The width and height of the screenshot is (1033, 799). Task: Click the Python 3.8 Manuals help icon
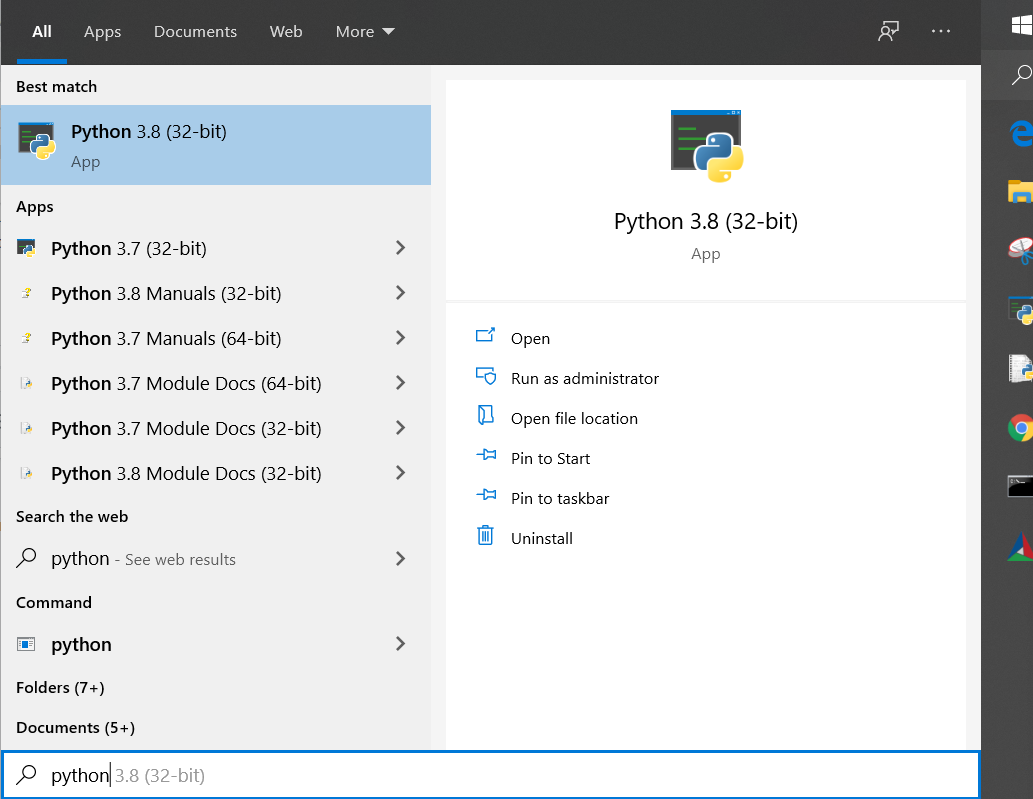pos(26,293)
